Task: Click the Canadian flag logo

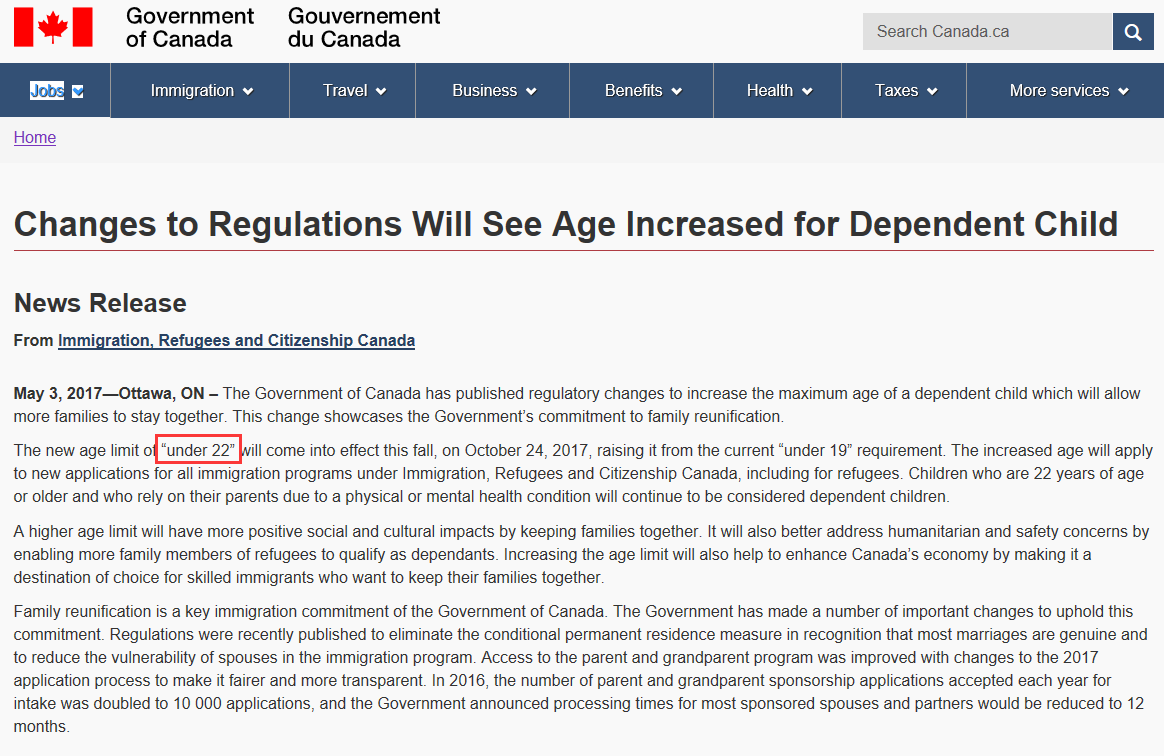Action: pyautogui.click(x=53, y=27)
